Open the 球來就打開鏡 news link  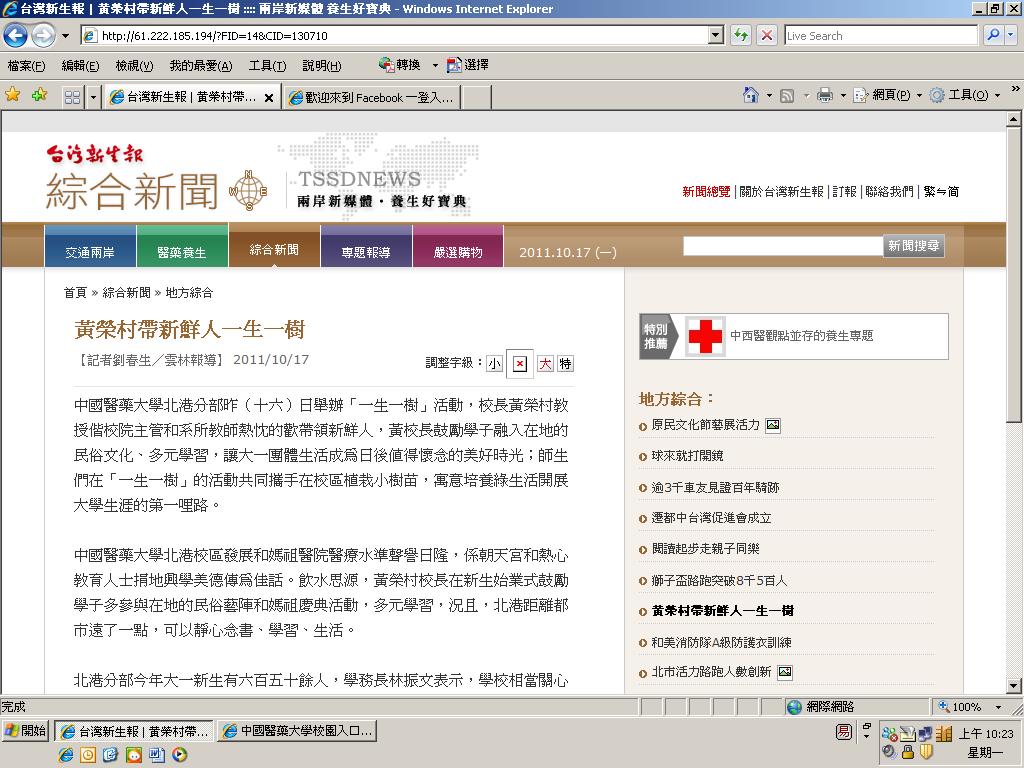(x=687, y=455)
